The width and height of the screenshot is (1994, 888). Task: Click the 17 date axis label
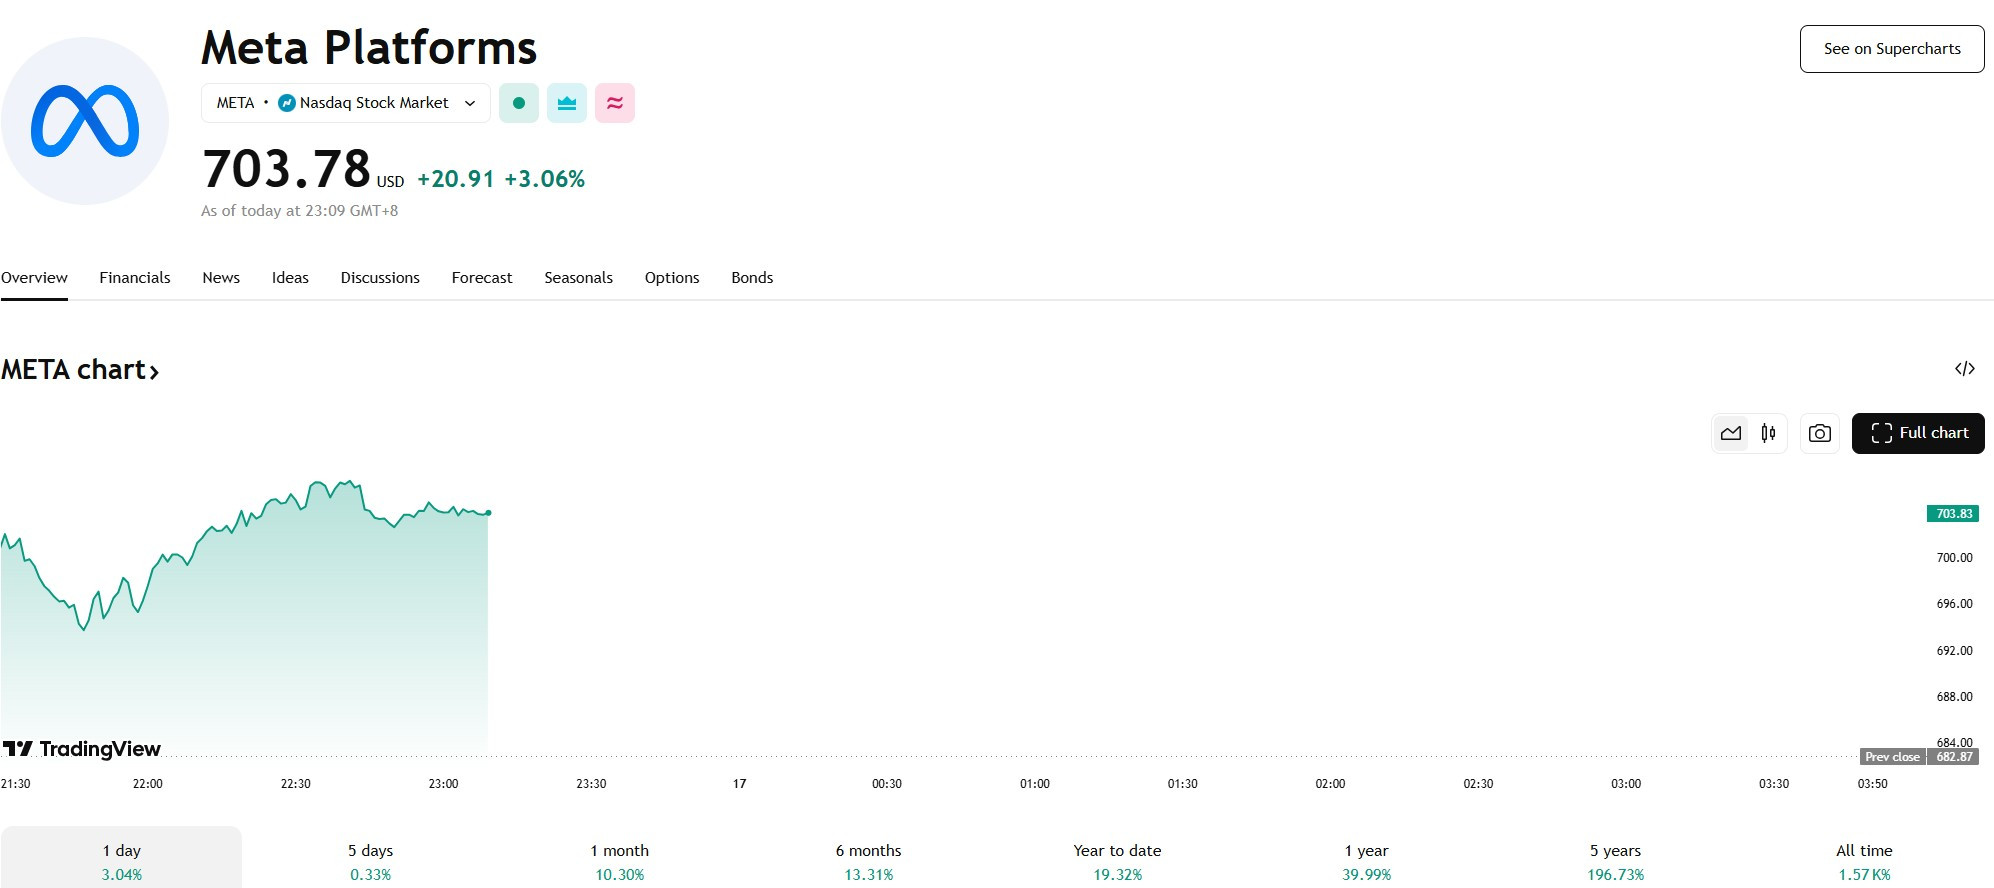(x=739, y=784)
